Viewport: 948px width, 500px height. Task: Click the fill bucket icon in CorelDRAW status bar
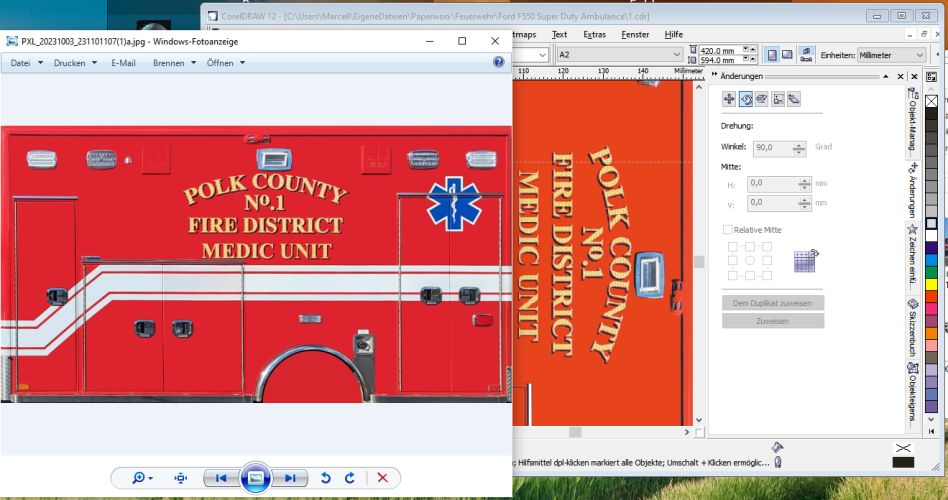[778, 447]
